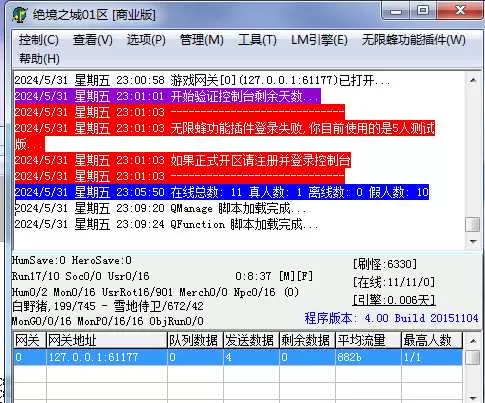Image resolution: width=485 pixels, height=403 pixels.
Task: Click the log pane scrollbar thumb
Action: (x=472, y=224)
